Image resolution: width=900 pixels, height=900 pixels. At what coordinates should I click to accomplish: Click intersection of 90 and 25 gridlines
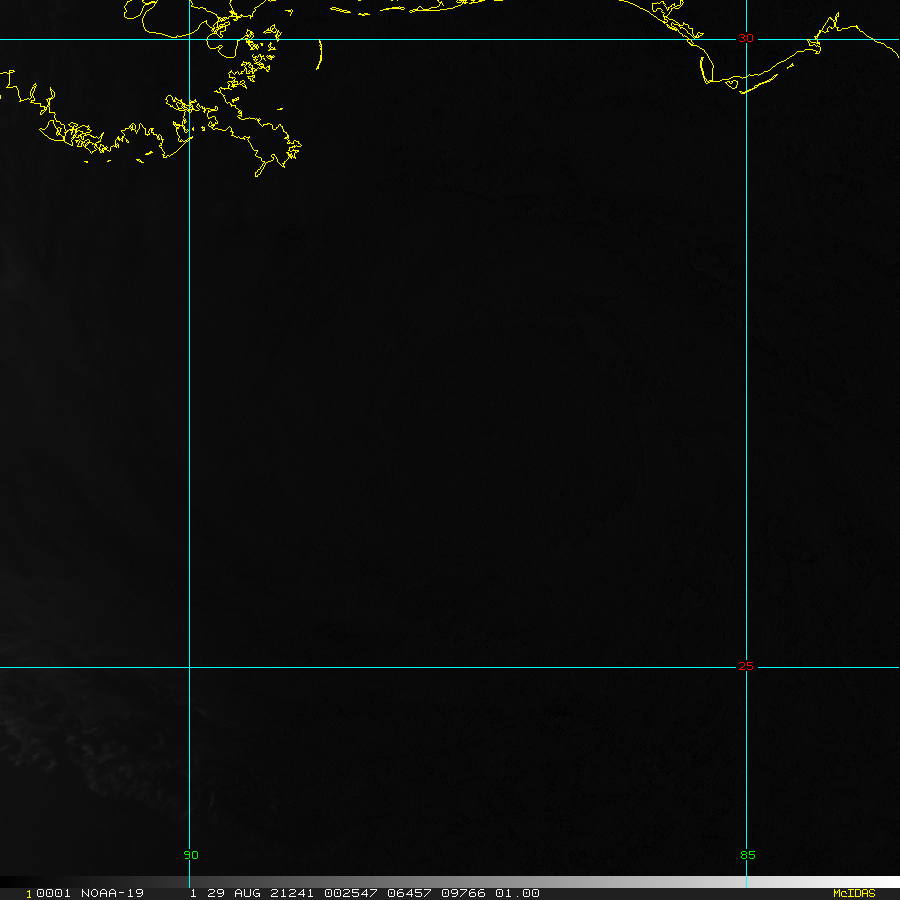189,667
